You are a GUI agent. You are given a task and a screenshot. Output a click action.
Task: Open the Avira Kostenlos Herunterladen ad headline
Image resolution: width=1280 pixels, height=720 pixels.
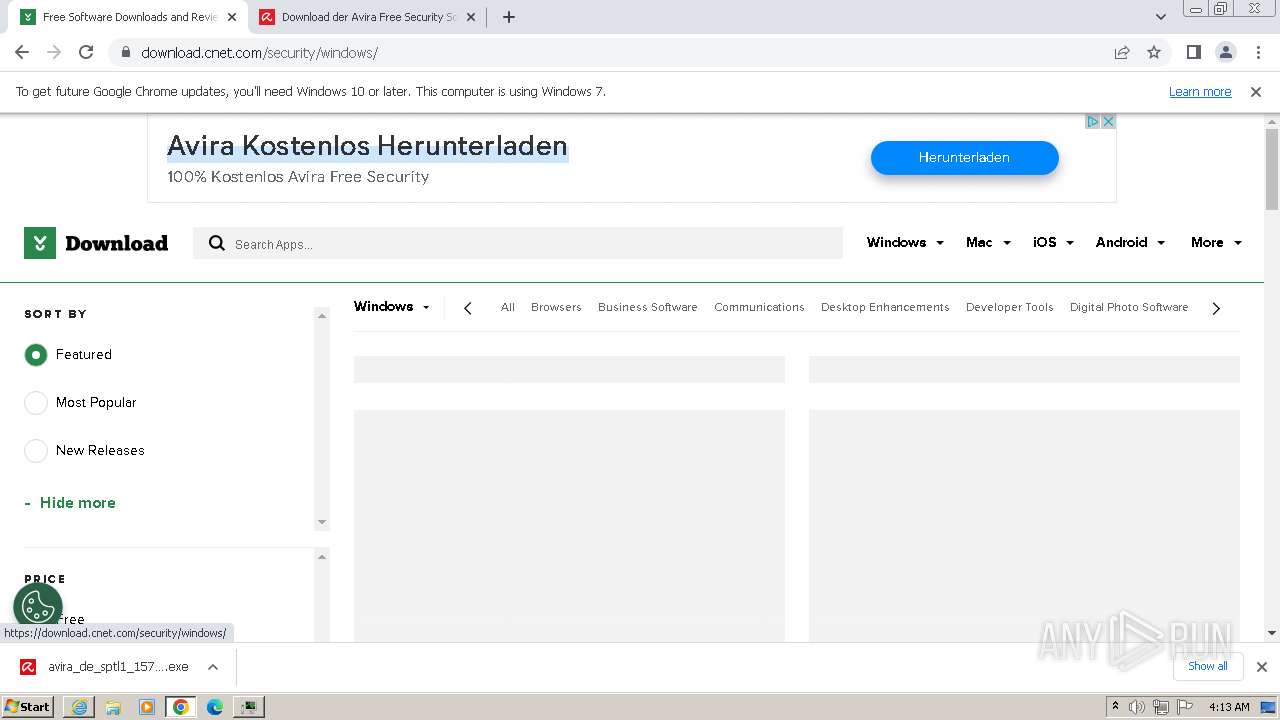367,146
